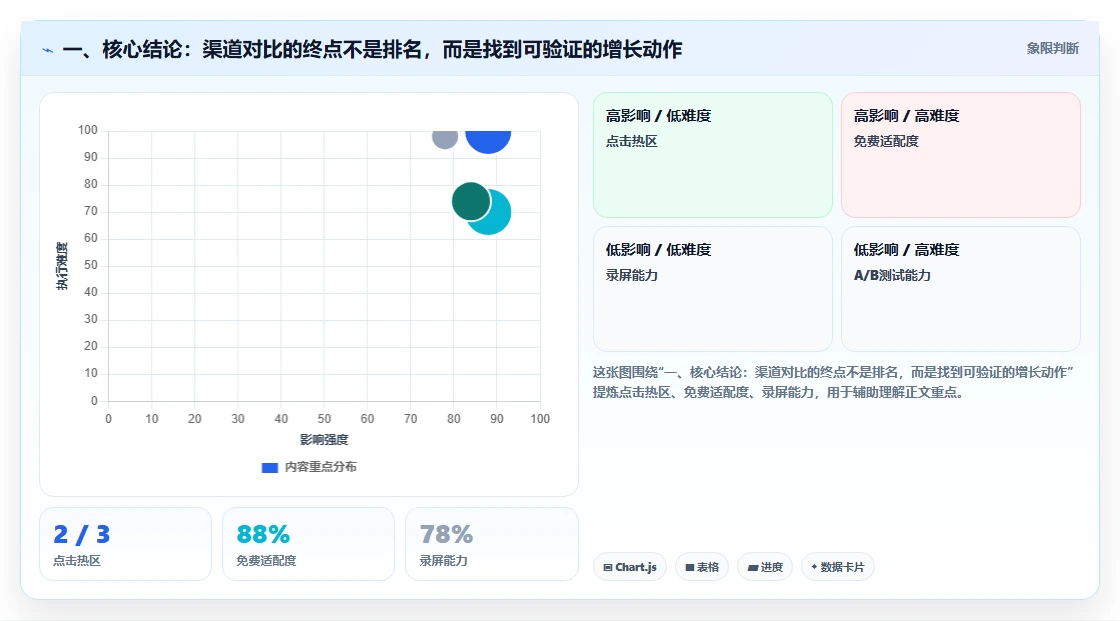This screenshot has height=621, width=1120.
Task: Click the 执行难度 y-axis title
Action: (62, 266)
